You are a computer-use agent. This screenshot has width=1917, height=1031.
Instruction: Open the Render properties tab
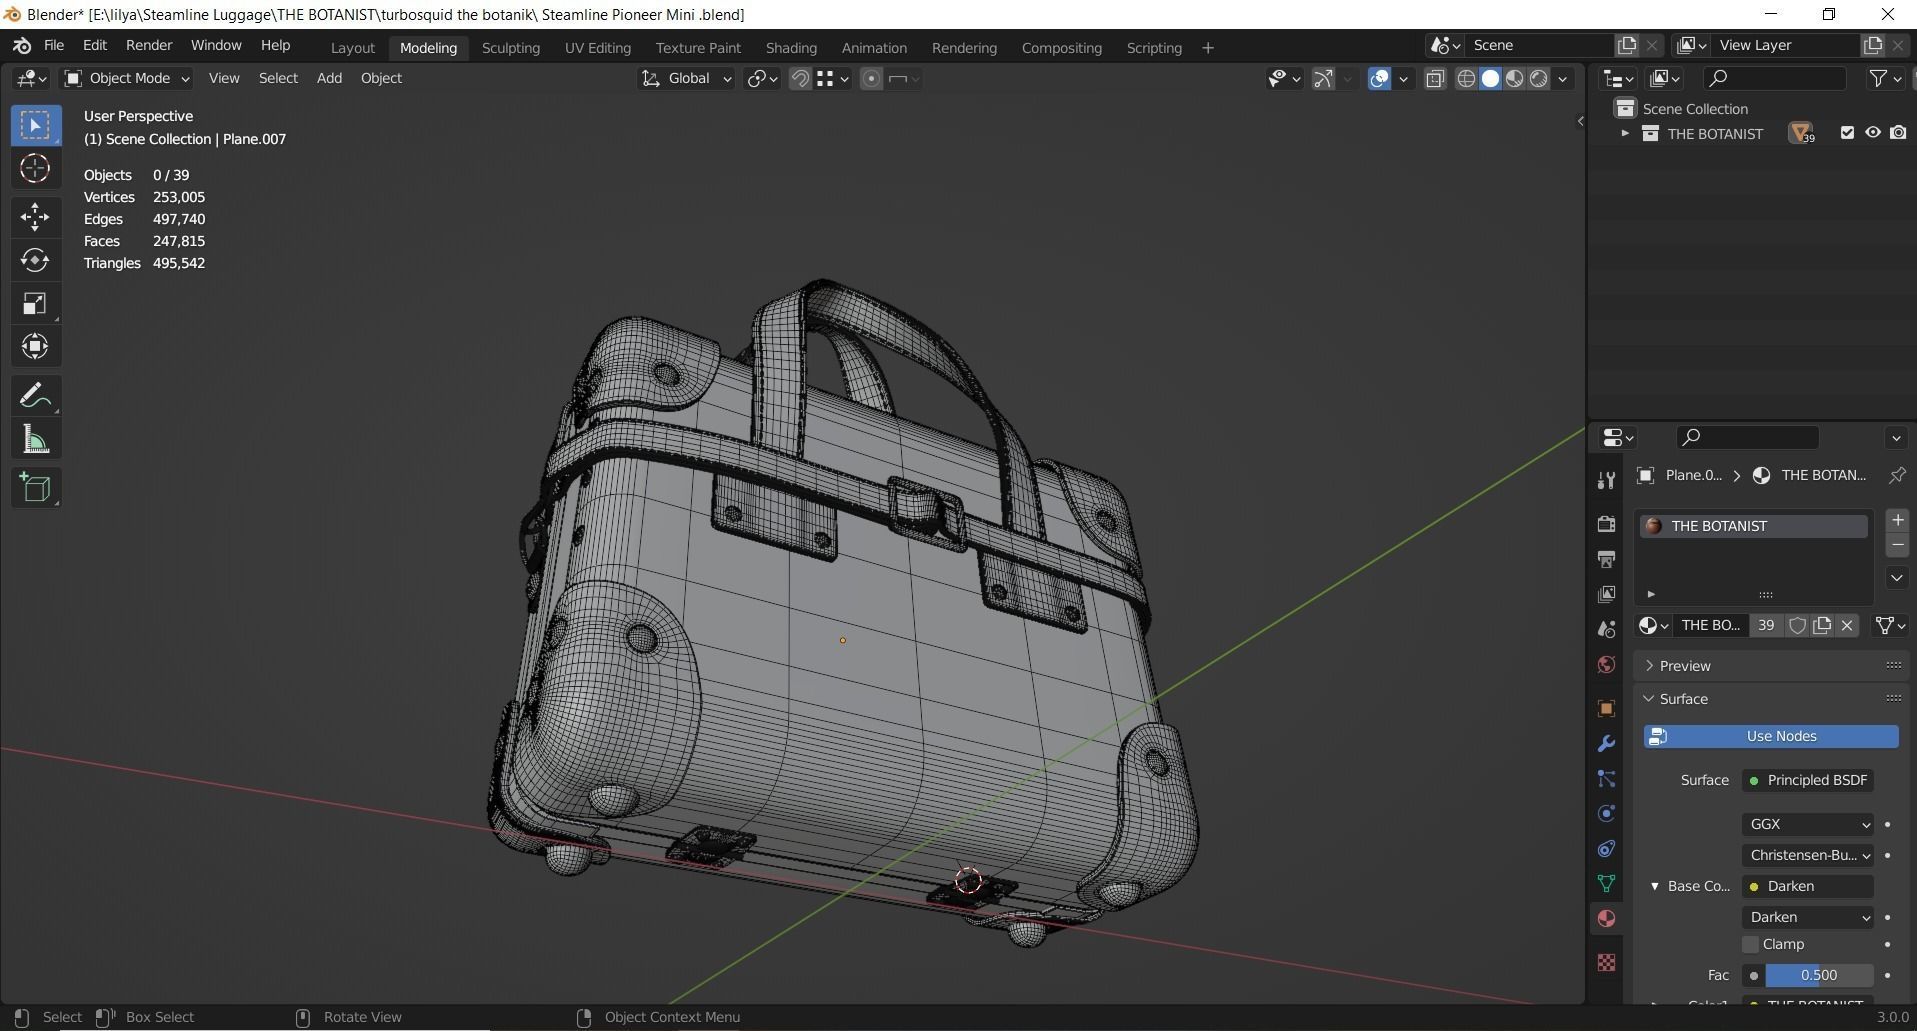click(1606, 524)
